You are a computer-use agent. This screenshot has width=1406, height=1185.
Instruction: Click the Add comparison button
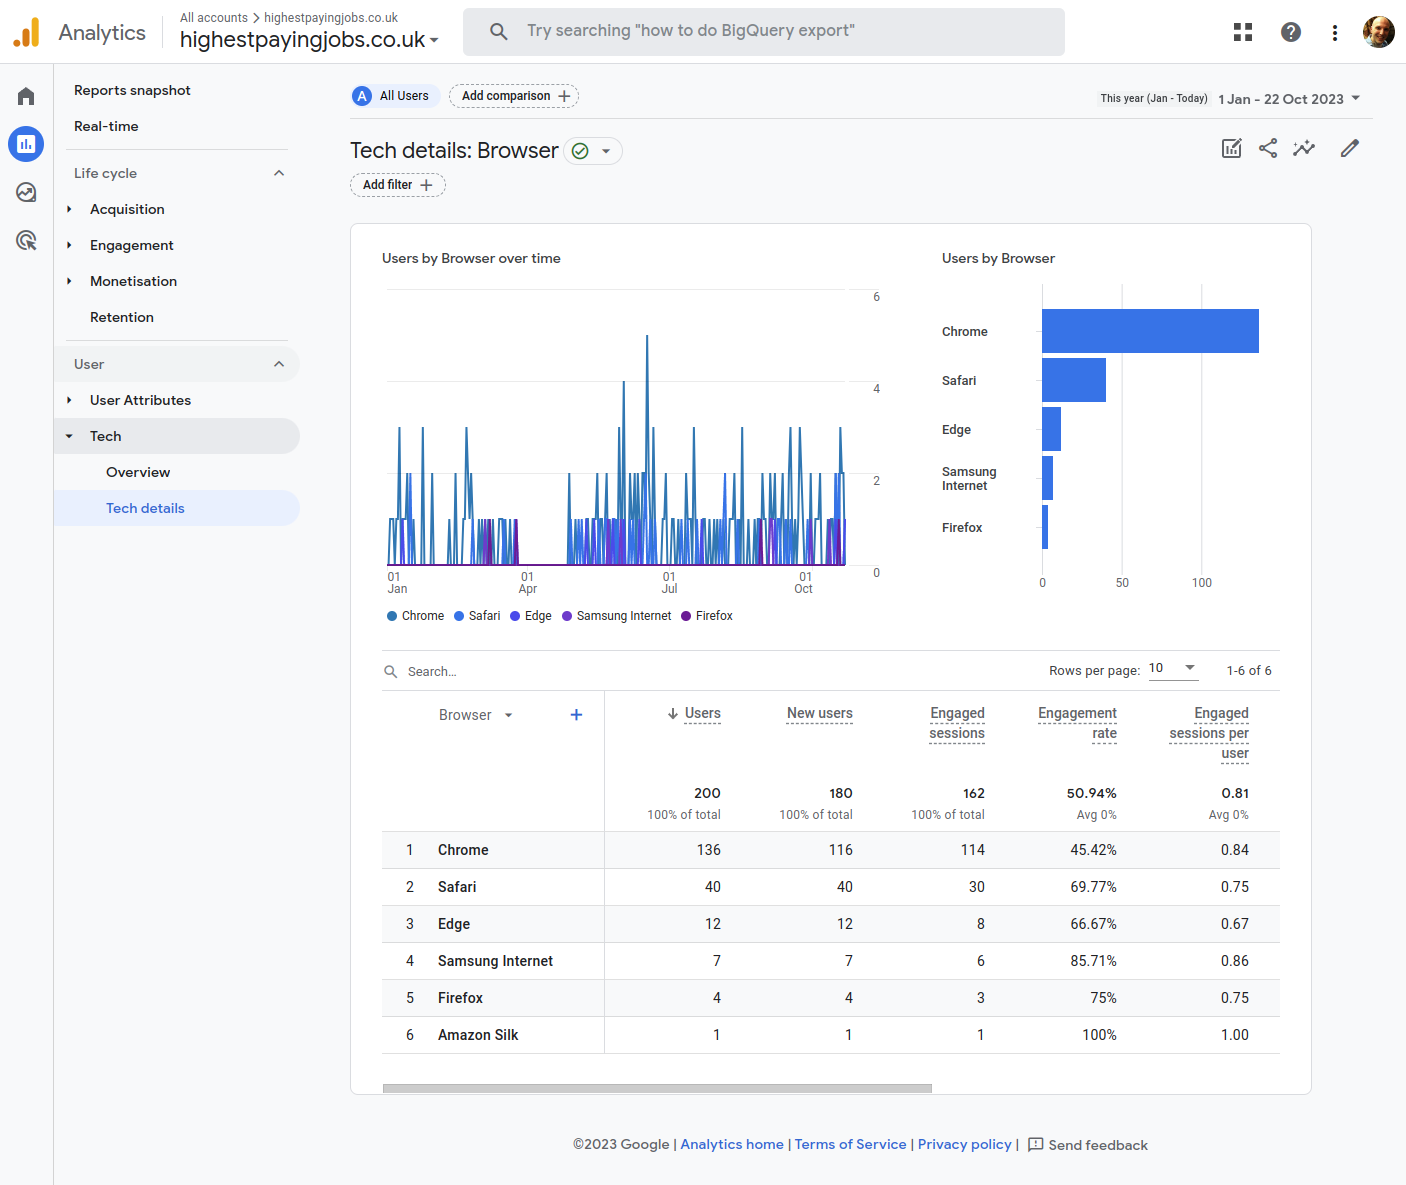point(514,96)
